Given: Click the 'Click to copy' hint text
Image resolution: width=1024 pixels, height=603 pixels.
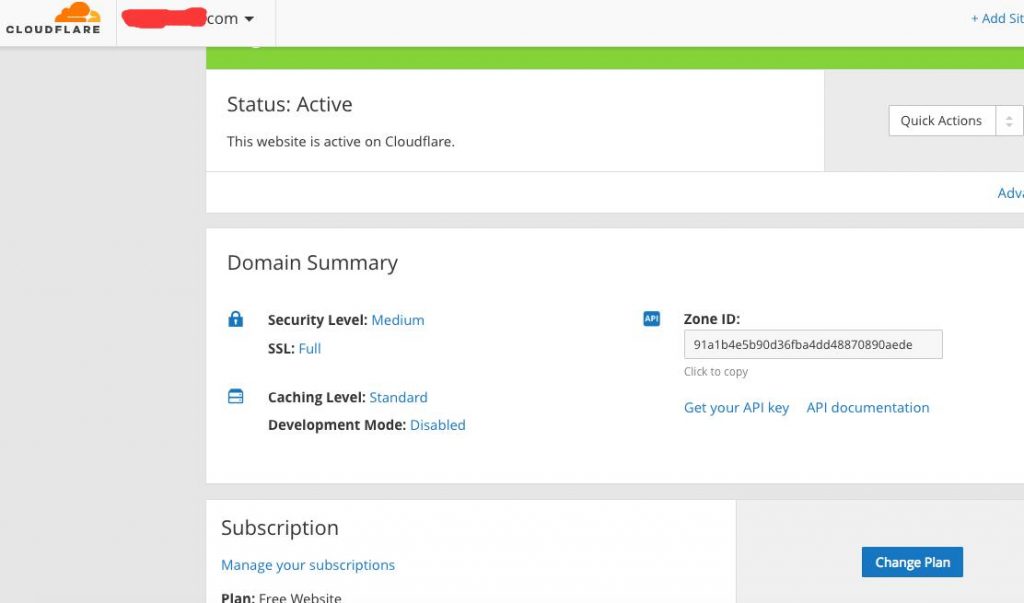Looking at the screenshot, I should coord(716,372).
